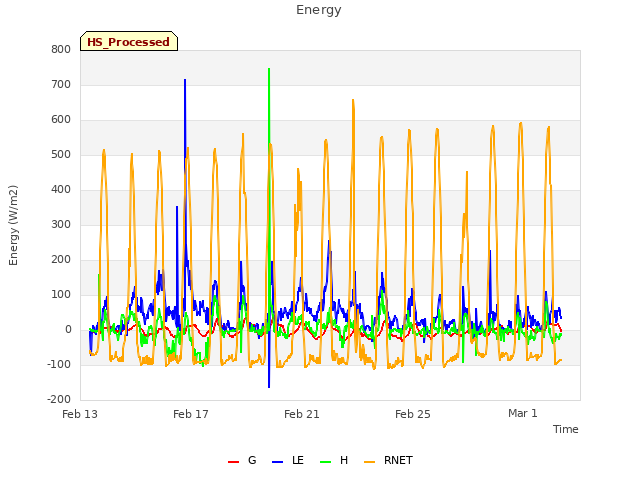Click the Feb 17 x-axis tick label
This screenshot has height=480, width=640.
[191, 414]
